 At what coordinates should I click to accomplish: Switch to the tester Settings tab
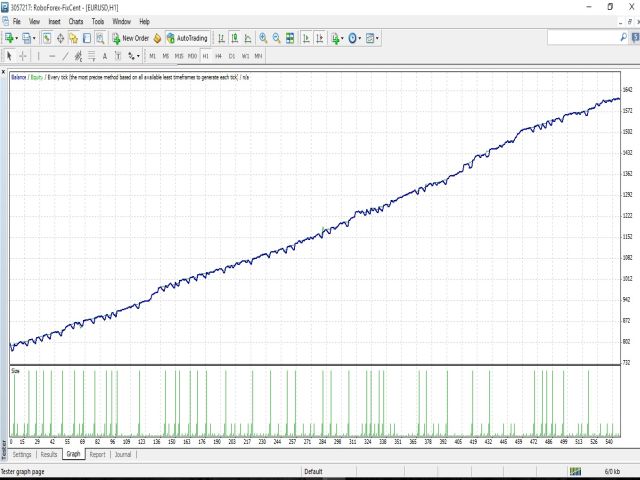[22, 454]
